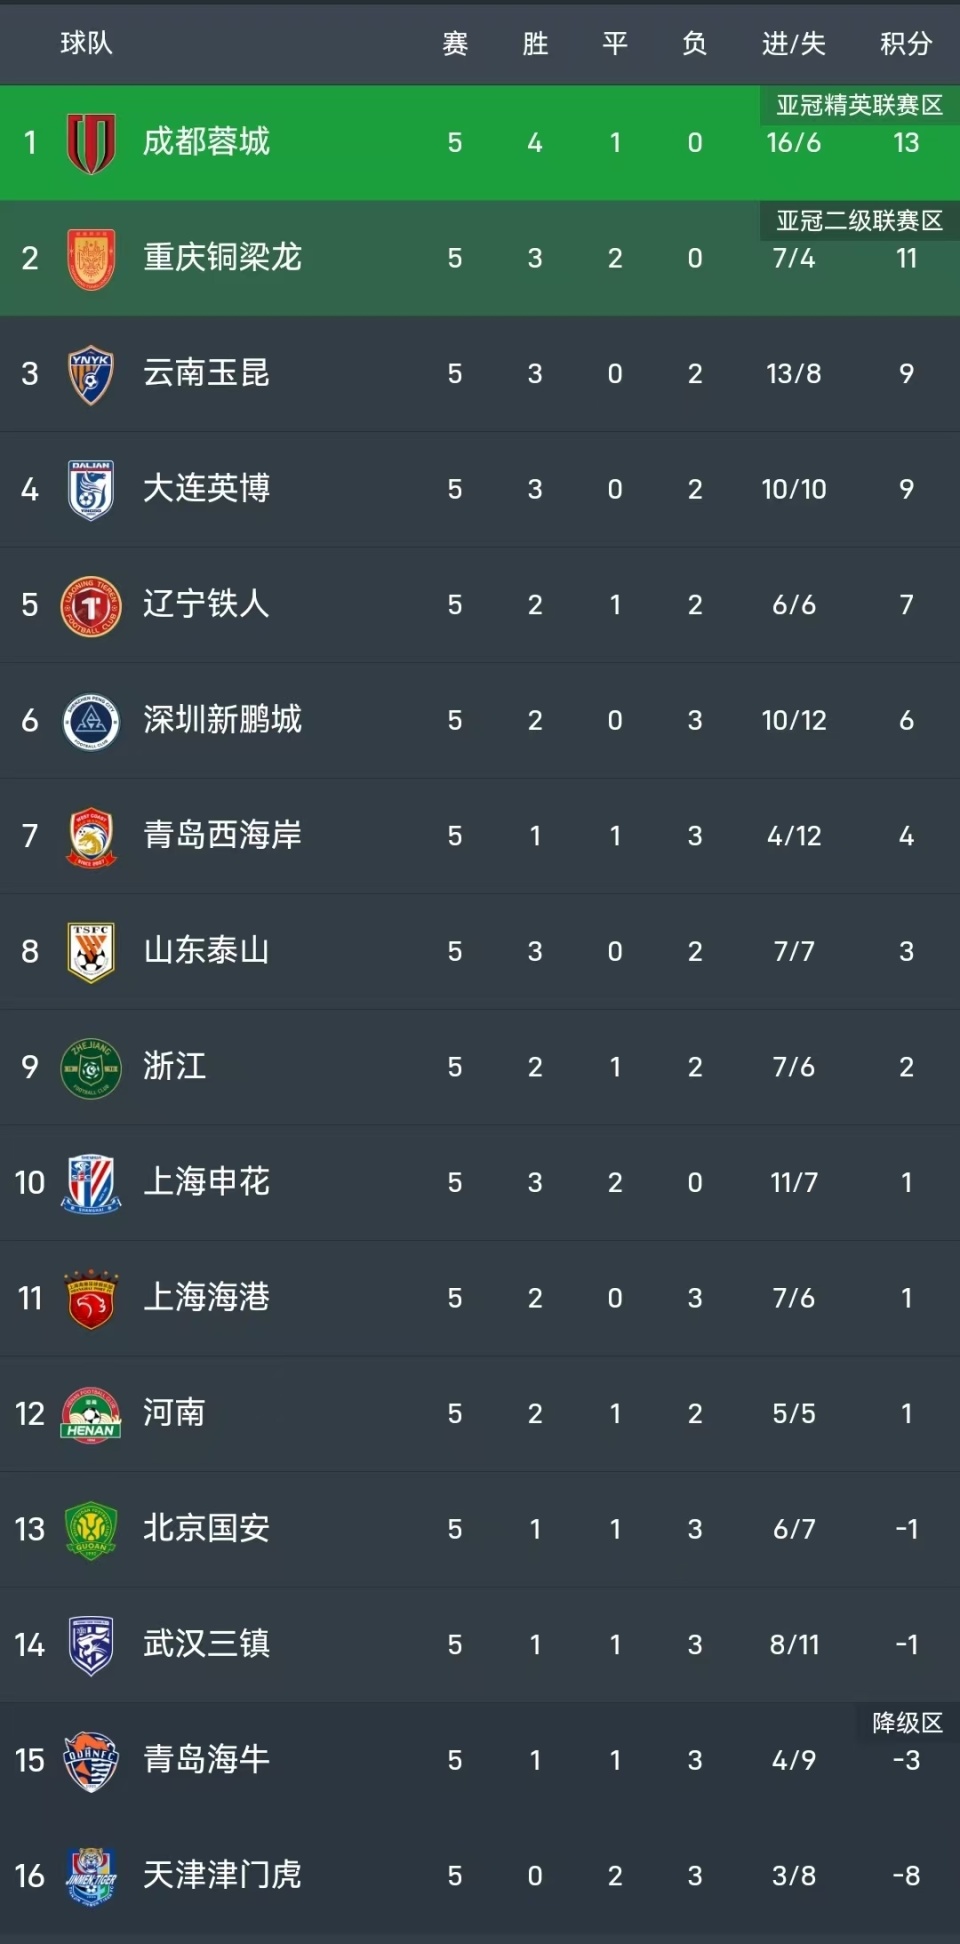
Task: Click the Liaoning Tieren (辽宁铁人) round logo
Action: 91,605
